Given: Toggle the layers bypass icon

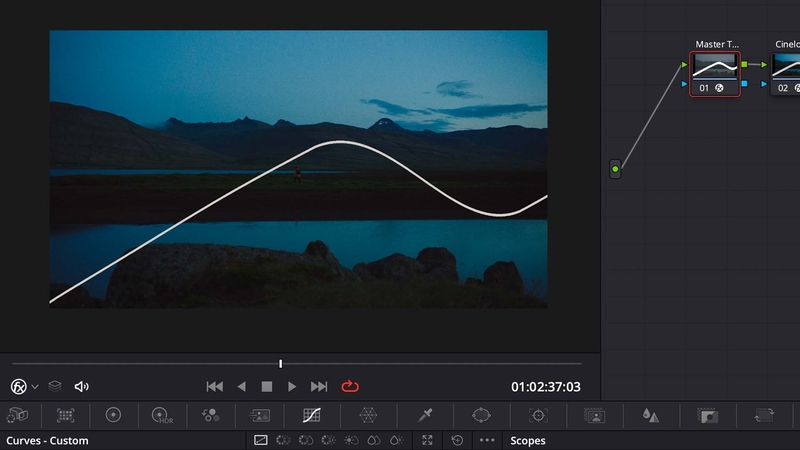Looking at the screenshot, I should click(x=56, y=386).
